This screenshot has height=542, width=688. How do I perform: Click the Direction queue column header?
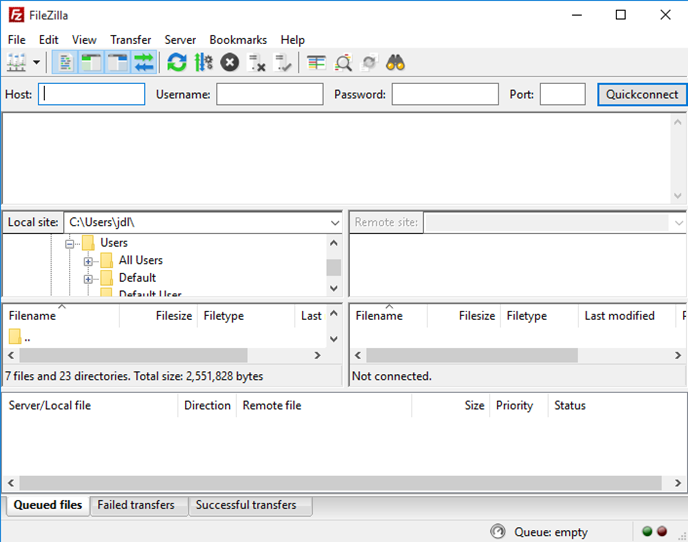click(207, 405)
